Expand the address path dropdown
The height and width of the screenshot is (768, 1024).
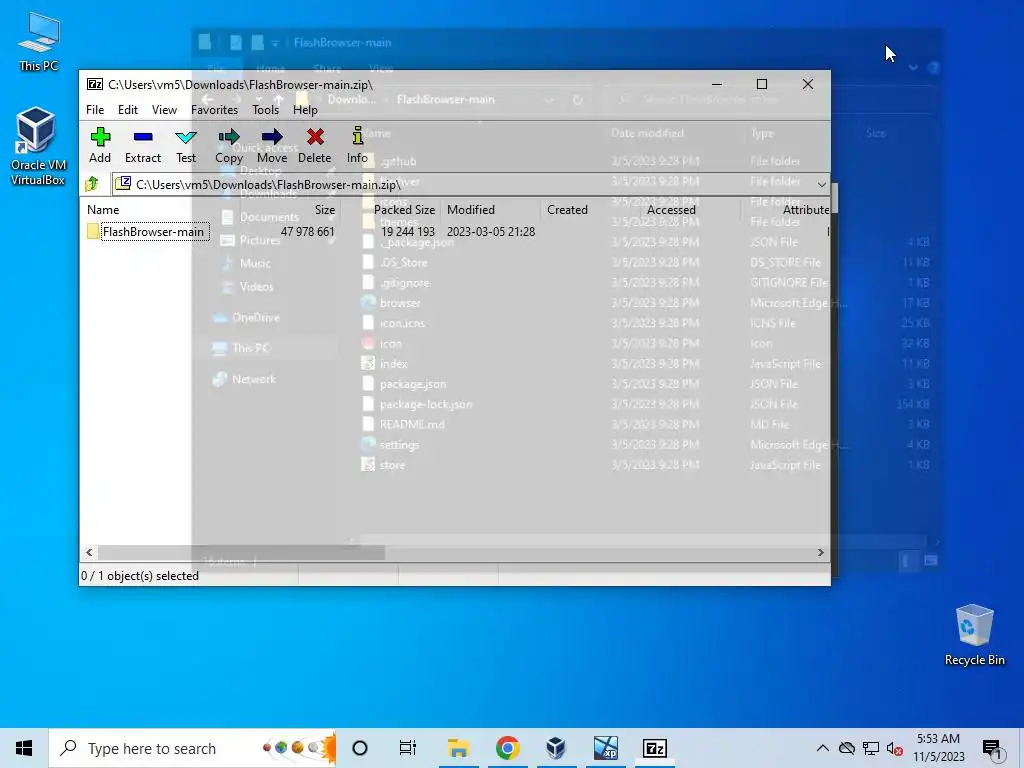point(822,184)
